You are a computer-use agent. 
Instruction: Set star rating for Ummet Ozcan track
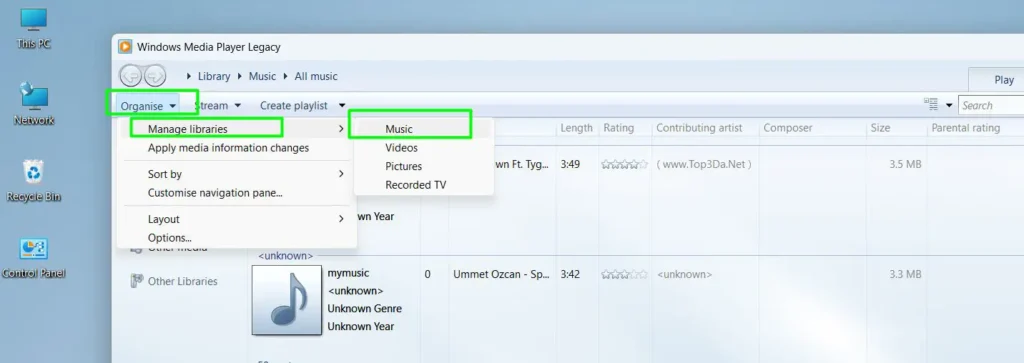[625, 274]
